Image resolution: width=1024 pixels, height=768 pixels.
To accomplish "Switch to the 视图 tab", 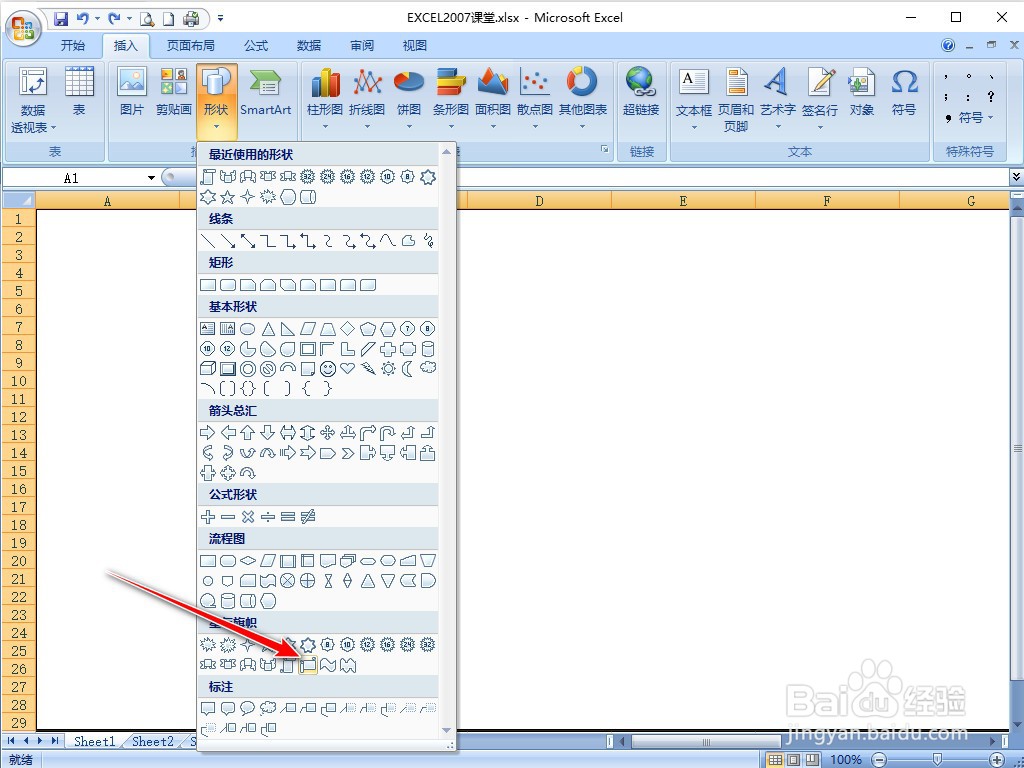I will (x=415, y=46).
